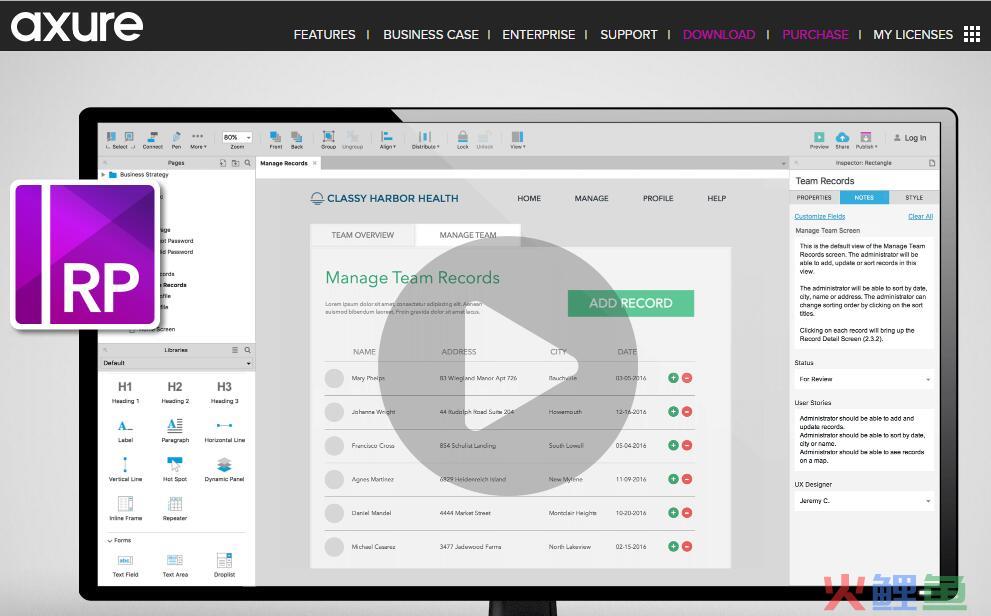Select the Vertical Line widget
The width and height of the screenshot is (991, 616).
click(125, 469)
